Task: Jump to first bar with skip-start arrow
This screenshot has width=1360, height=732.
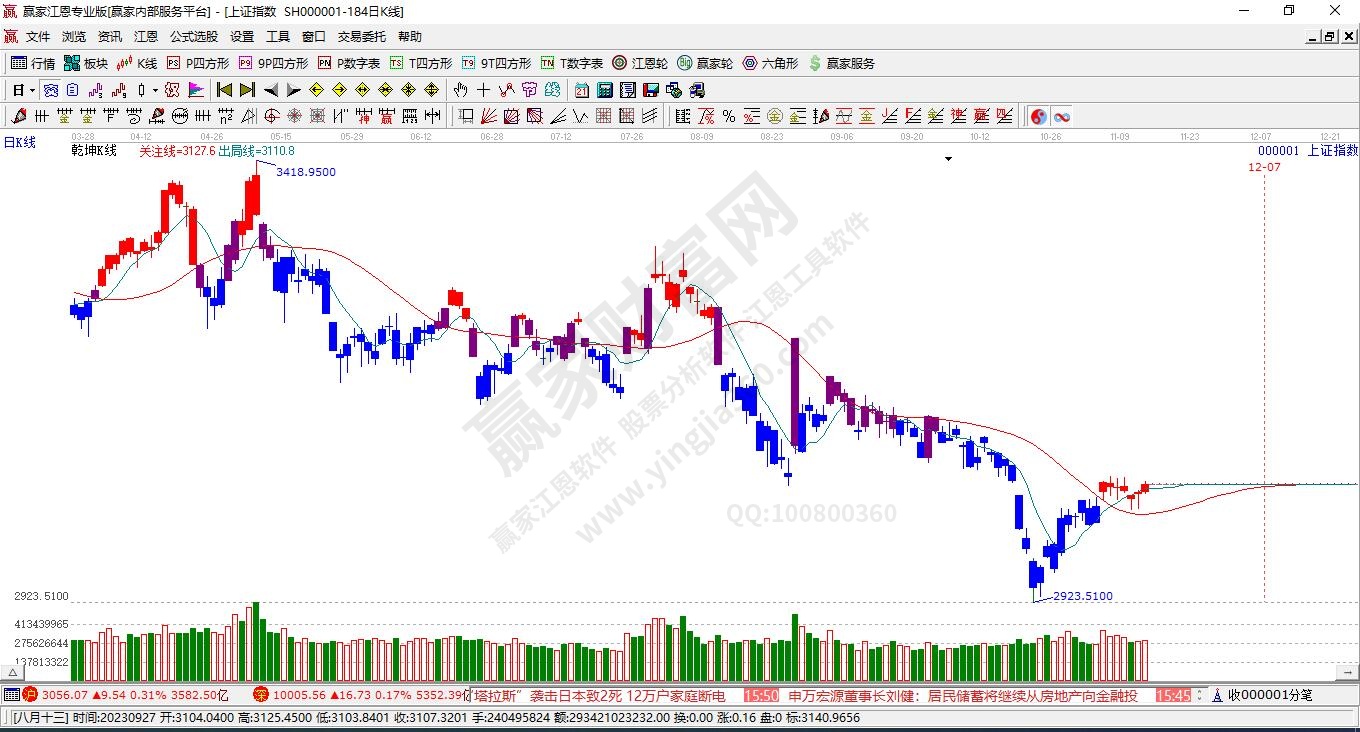Action: [225, 90]
